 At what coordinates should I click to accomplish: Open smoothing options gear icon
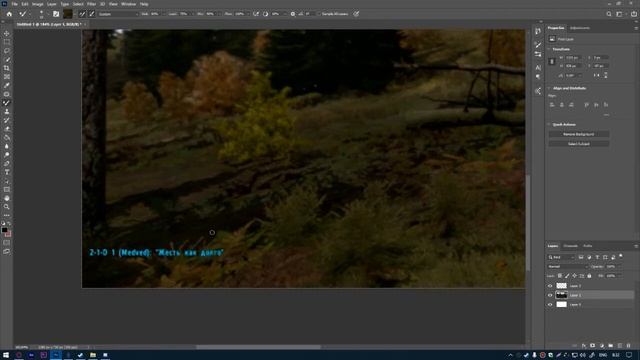293,14
